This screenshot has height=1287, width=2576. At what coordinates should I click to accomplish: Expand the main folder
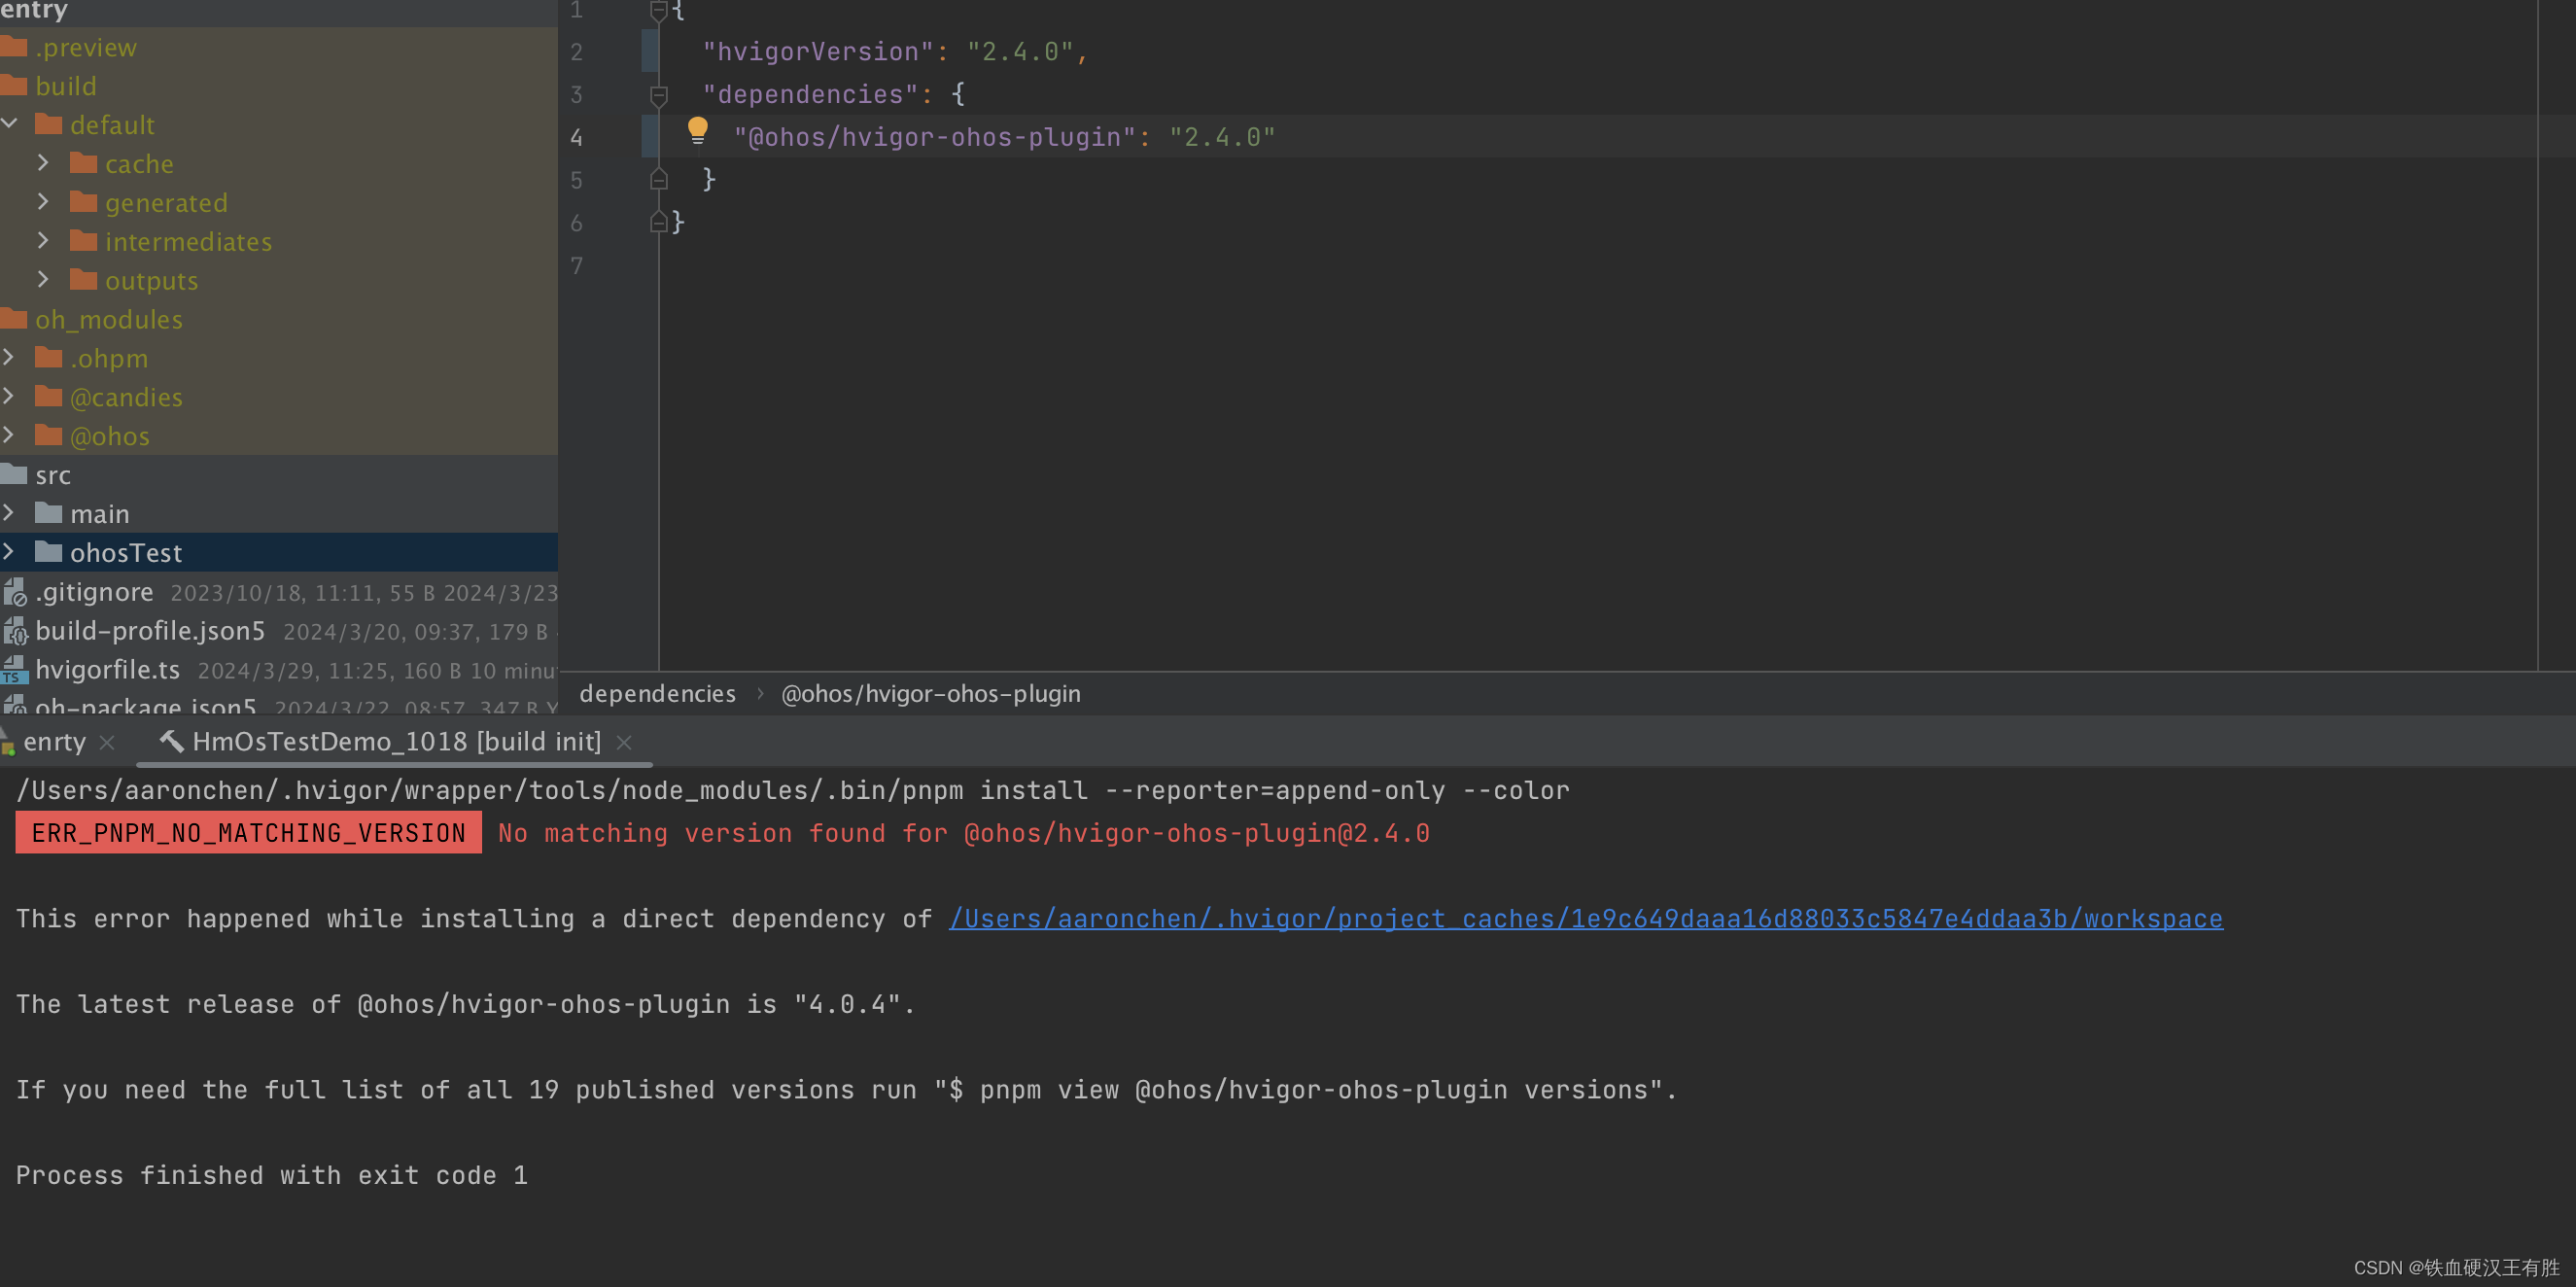coord(8,513)
